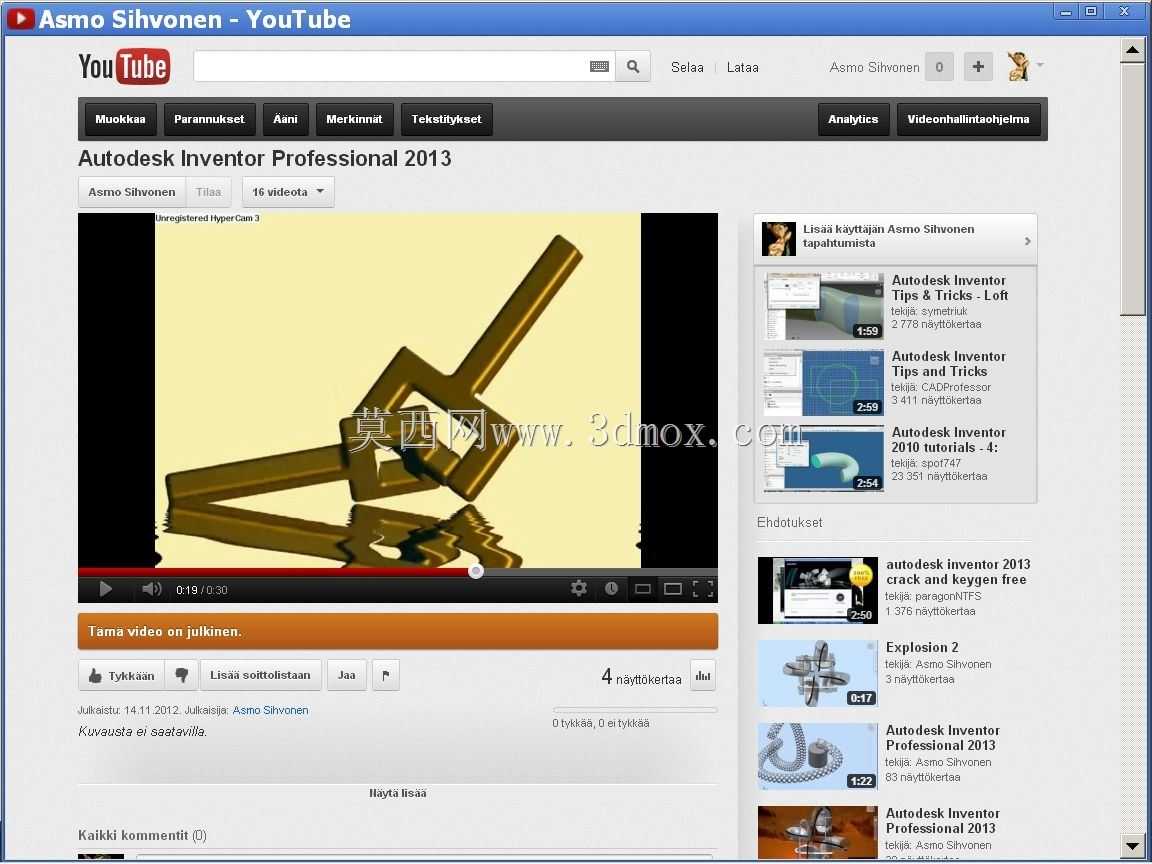Screen dimensions: 1152x864
Task: Click Näytä lisää to expand description
Action: (x=397, y=793)
